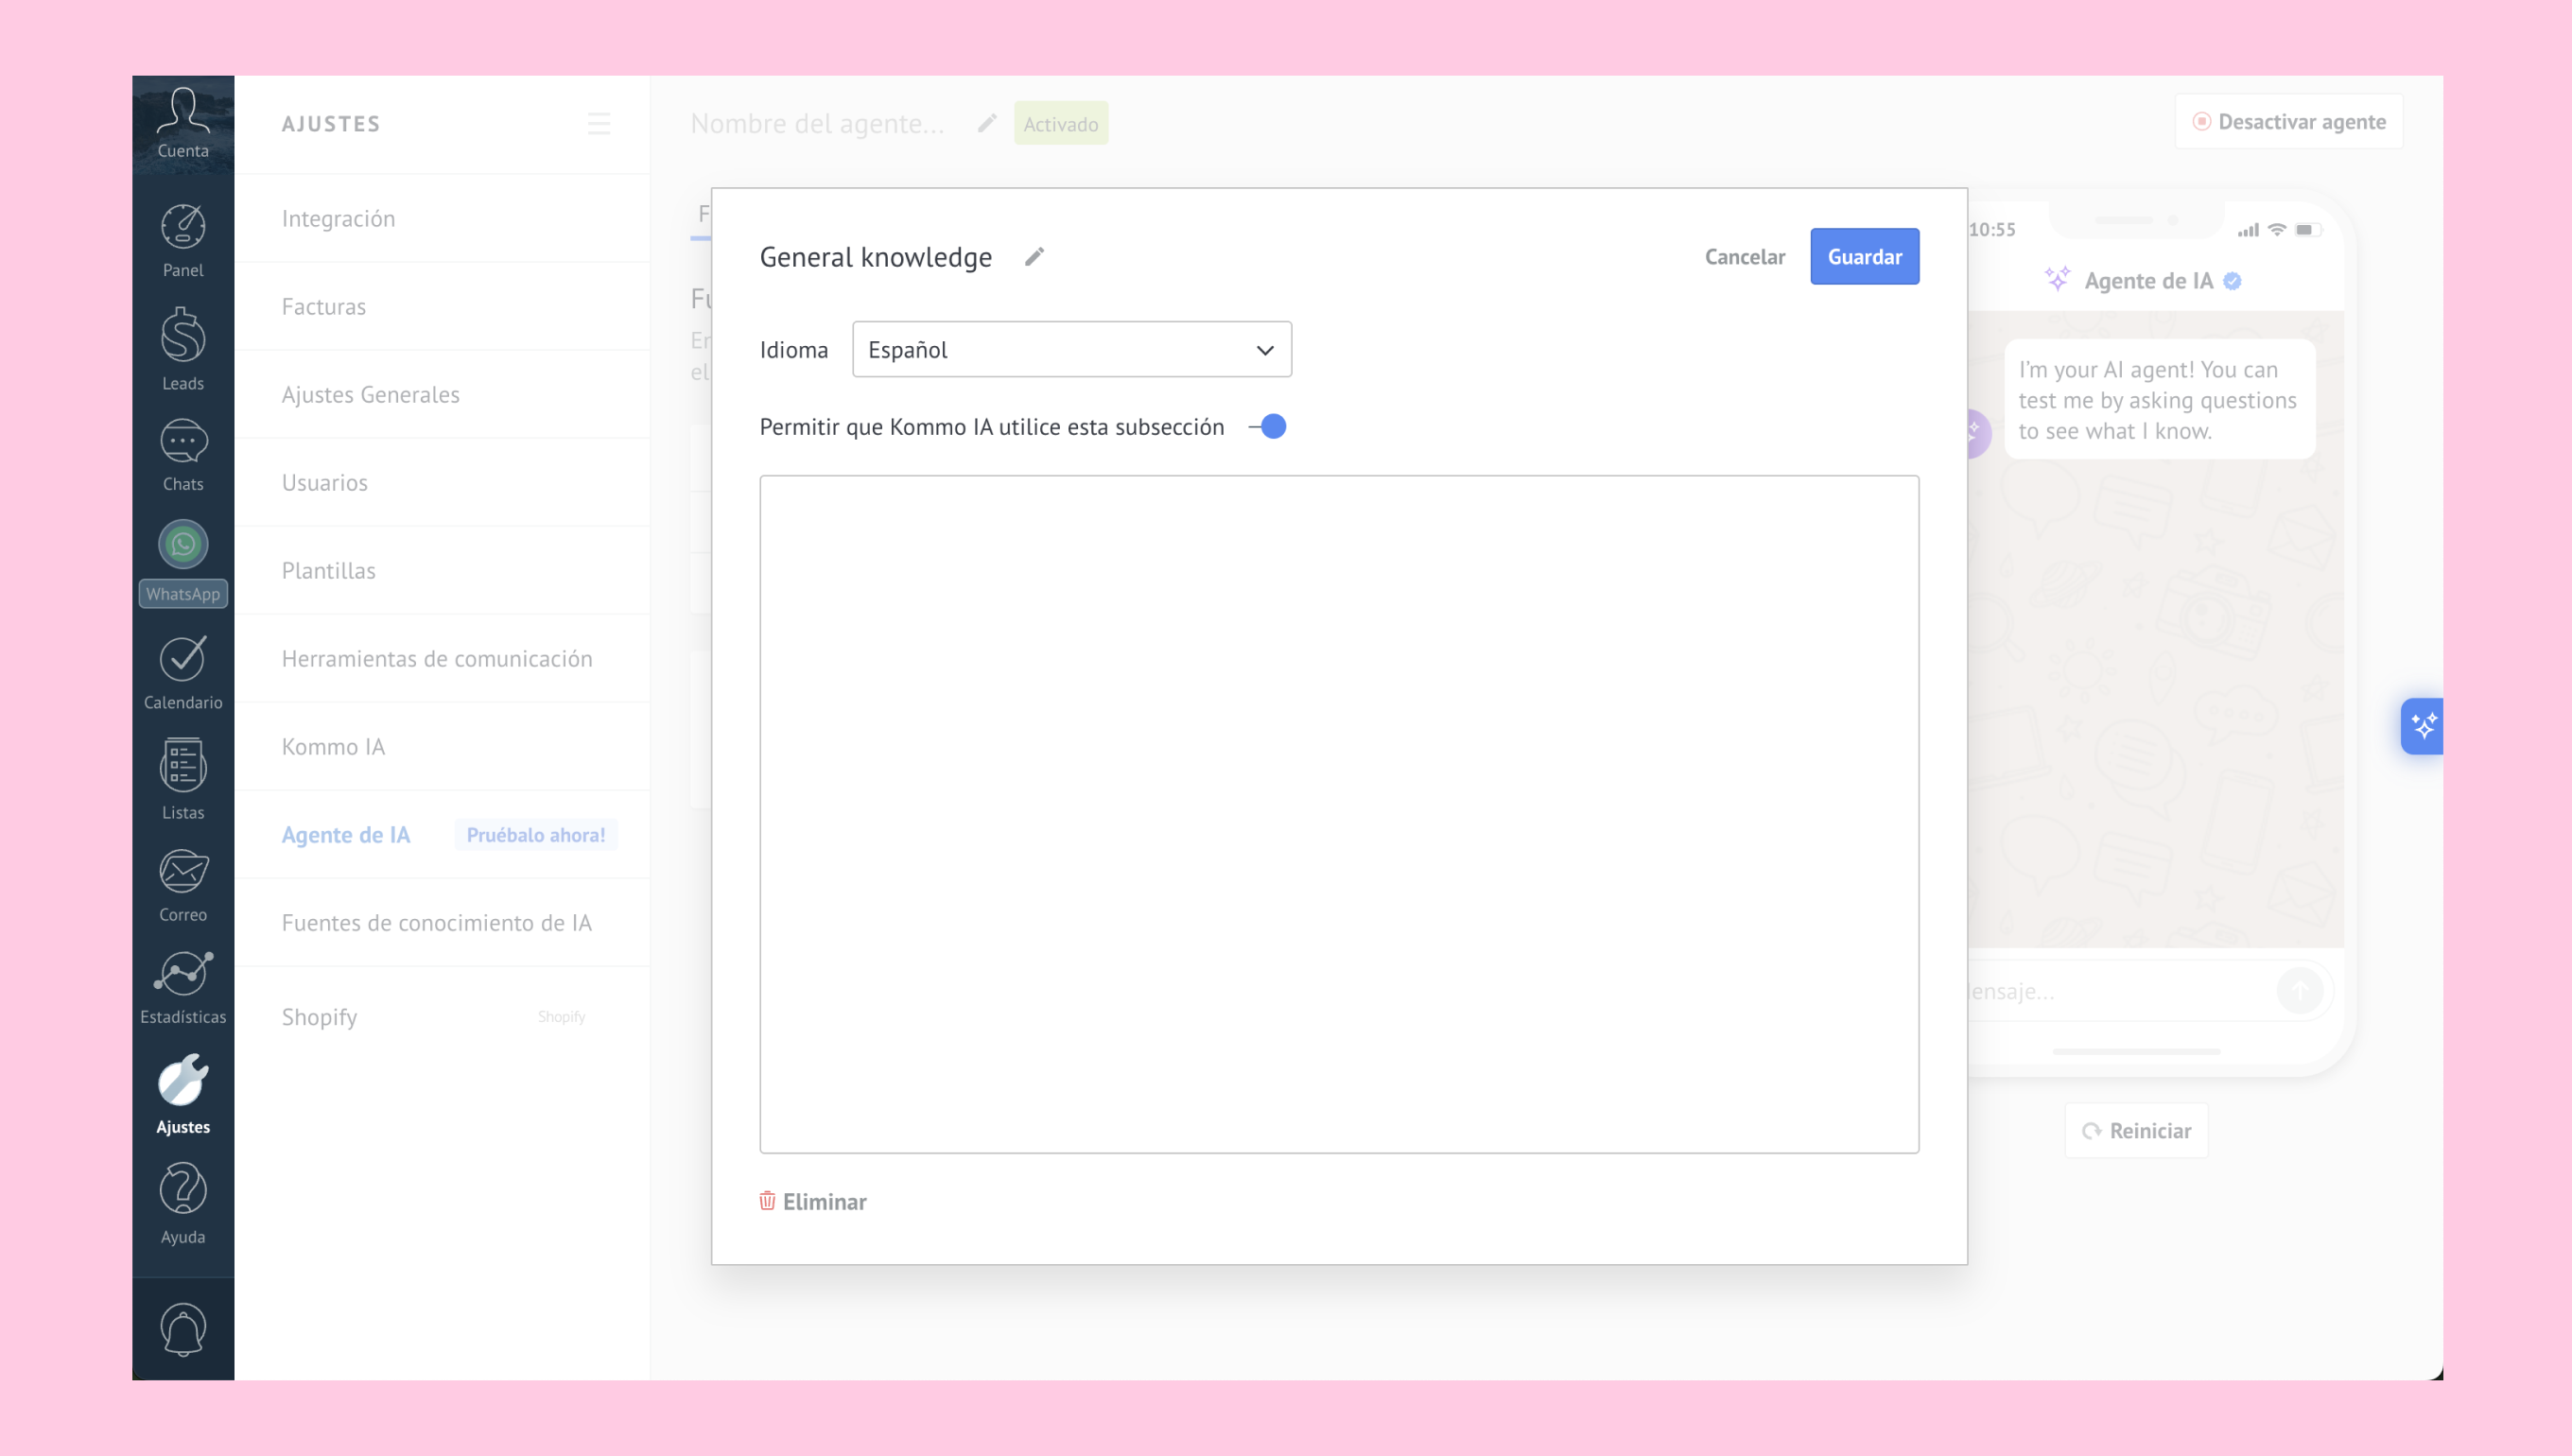
Task: Focus the large knowledge text area
Action: pyautogui.click(x=1339, y=814)
